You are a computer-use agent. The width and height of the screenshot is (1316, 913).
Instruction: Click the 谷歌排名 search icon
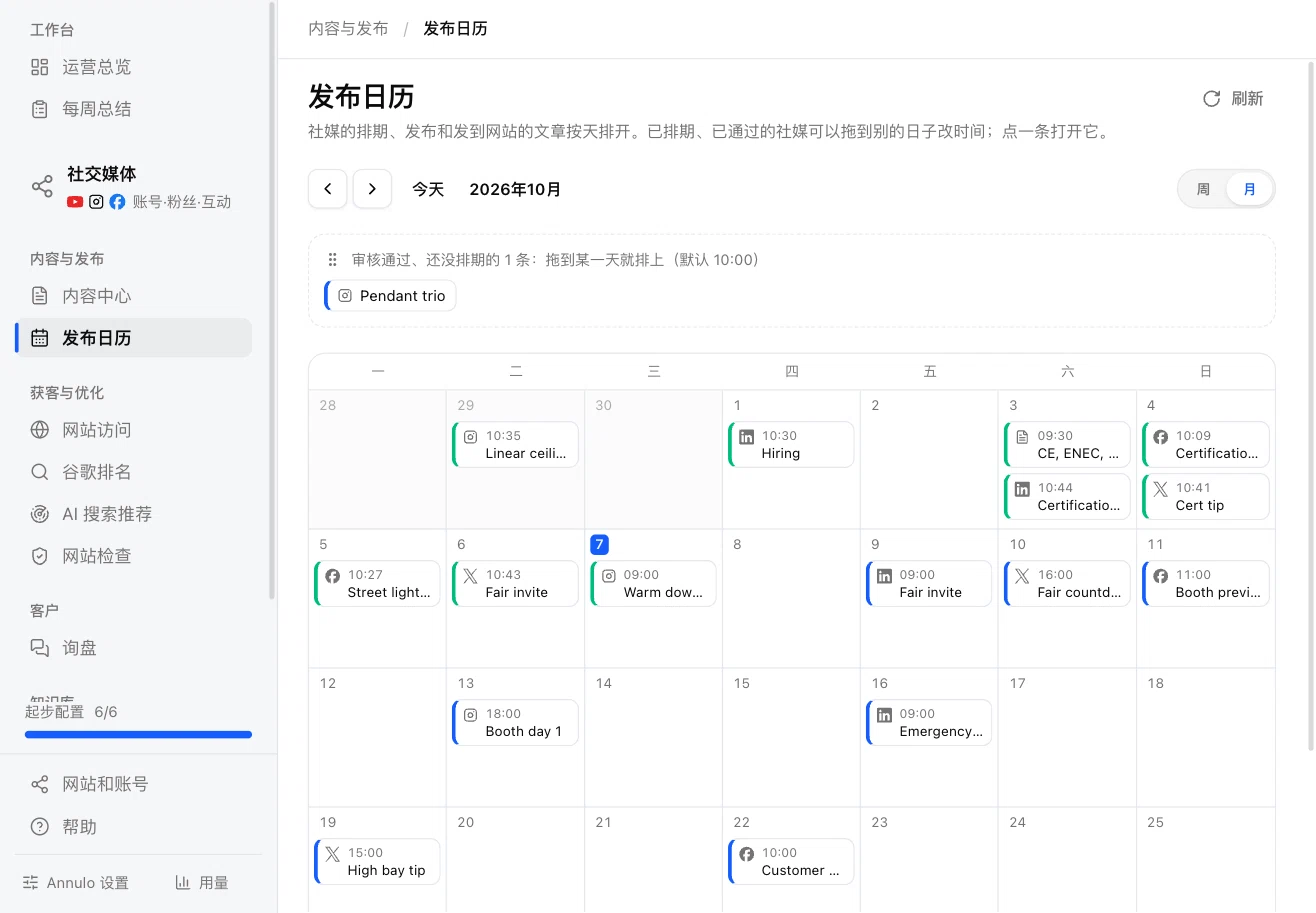[40, 472]
